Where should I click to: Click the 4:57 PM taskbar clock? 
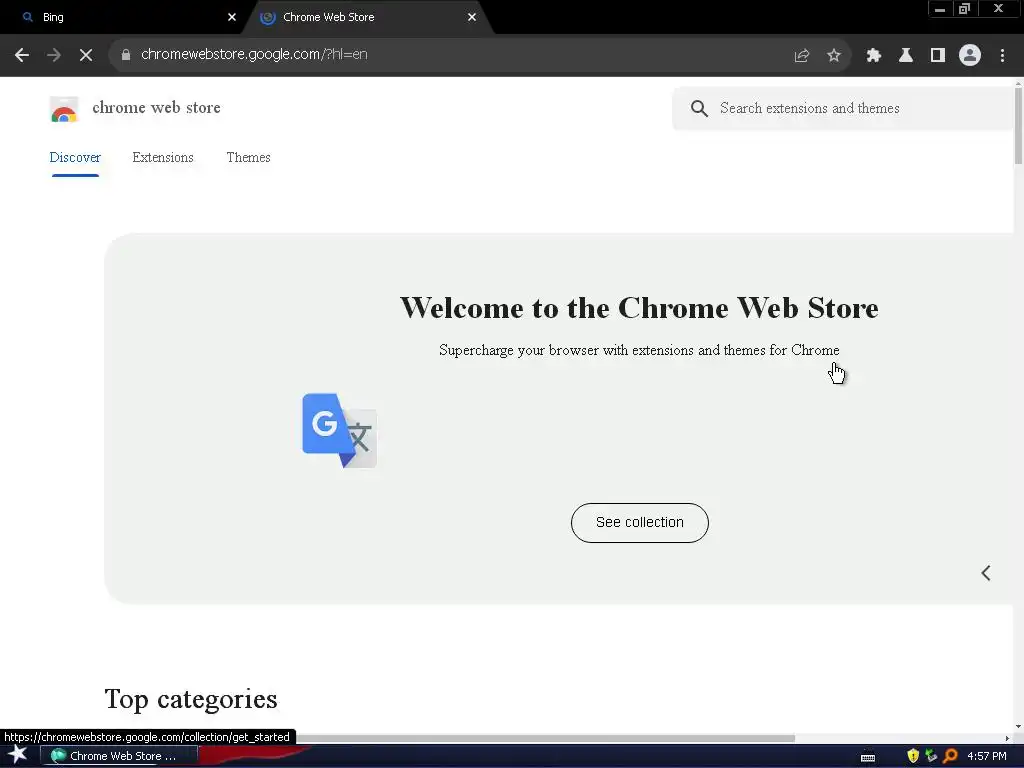tap(987, 756)
